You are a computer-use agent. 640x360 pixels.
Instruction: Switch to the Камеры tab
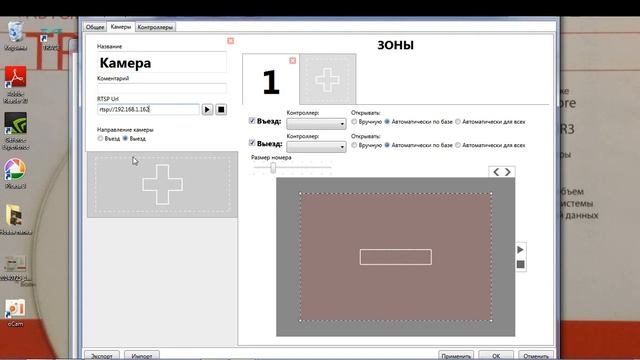click(x=121, y=27)
